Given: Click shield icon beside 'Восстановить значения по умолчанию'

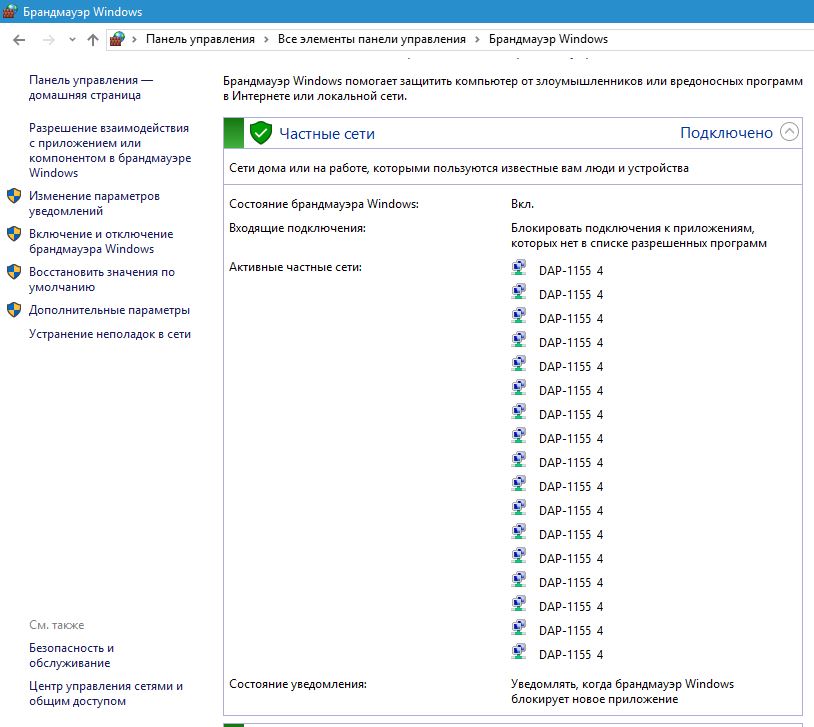Looking at the screenshot, I should tap(14, 272).
